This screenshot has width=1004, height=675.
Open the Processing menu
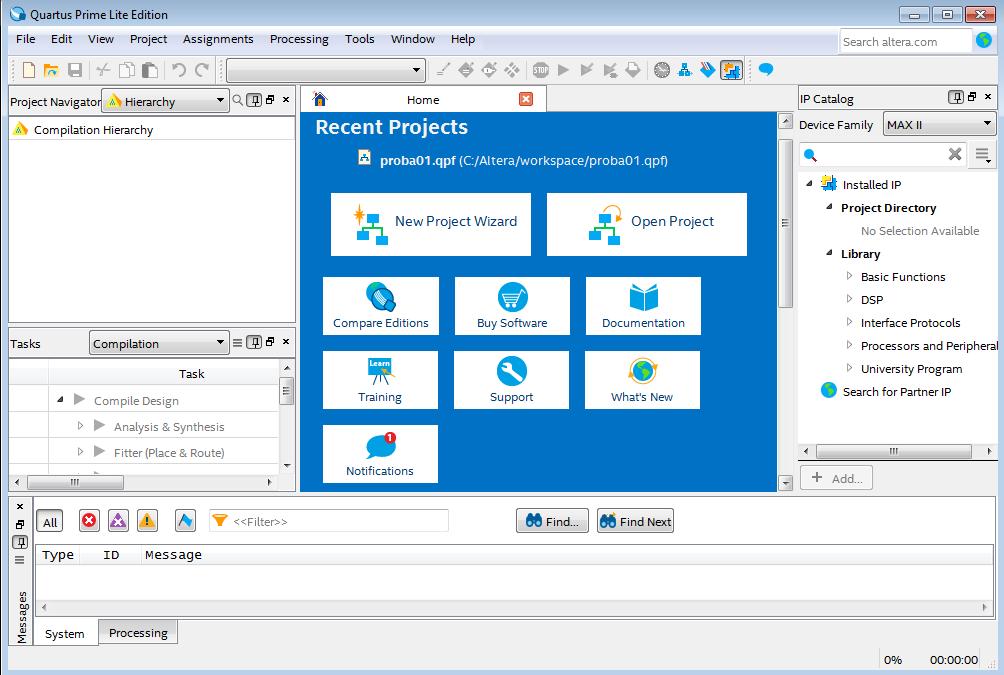pyautogui.click(x=299, y=39)
